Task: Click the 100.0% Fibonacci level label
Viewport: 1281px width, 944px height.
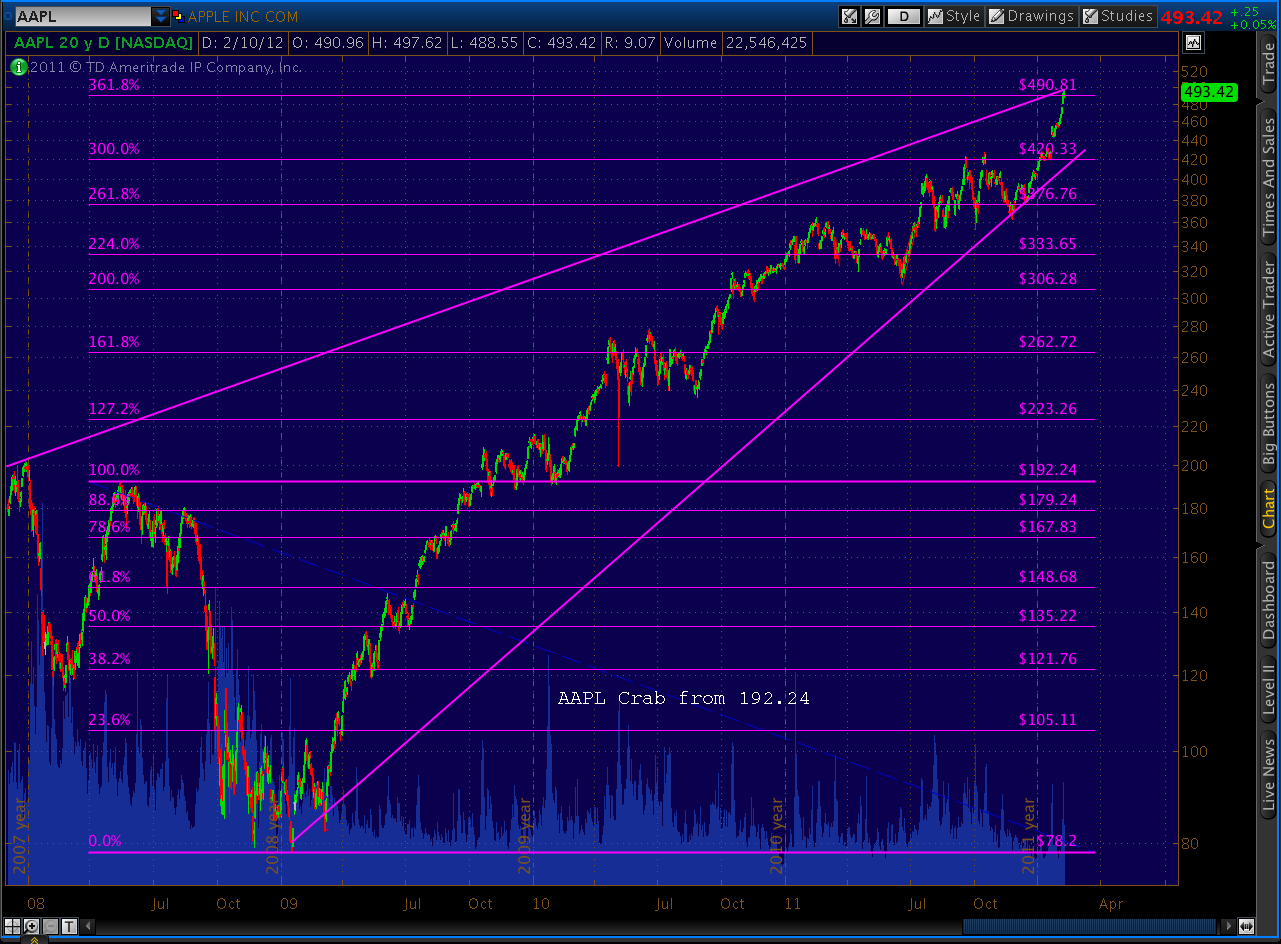Action: click(x=114, y=470)
